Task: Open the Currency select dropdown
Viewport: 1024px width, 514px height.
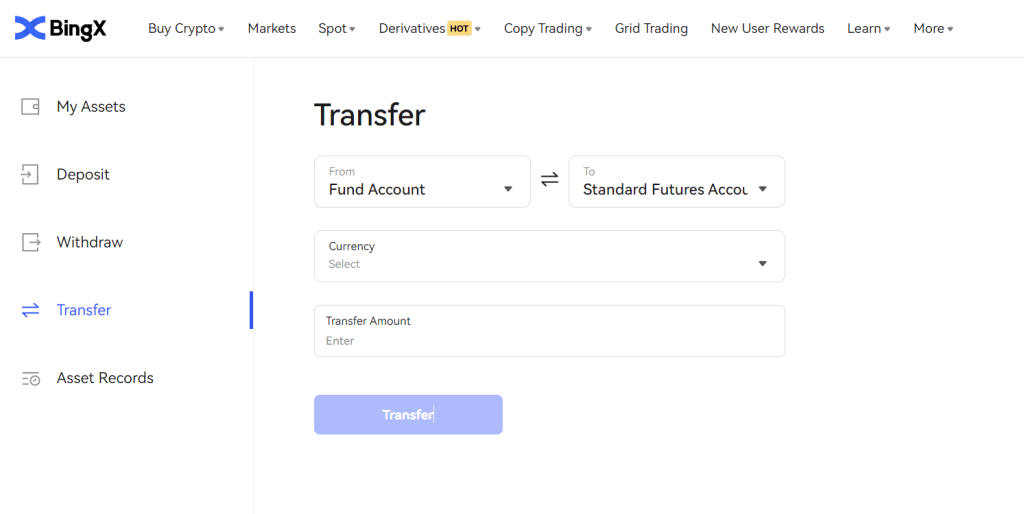Action: click(762, 264)
